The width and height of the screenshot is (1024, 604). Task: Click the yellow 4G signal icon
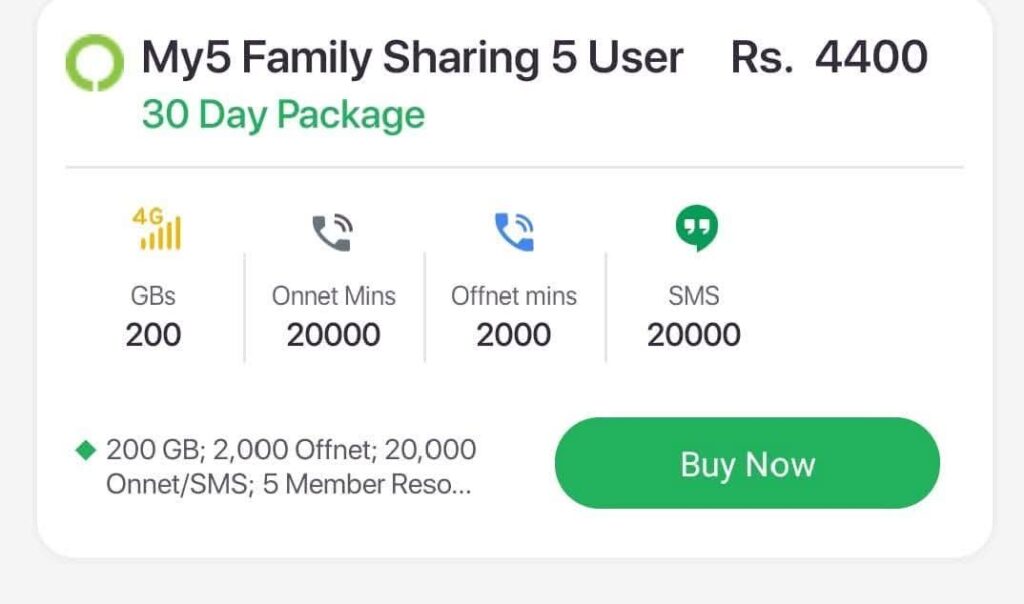coord(156,229)
